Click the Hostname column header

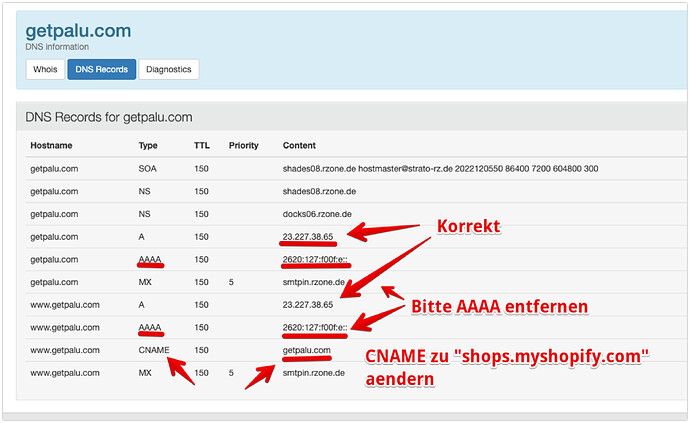click(x=51, y=146)
